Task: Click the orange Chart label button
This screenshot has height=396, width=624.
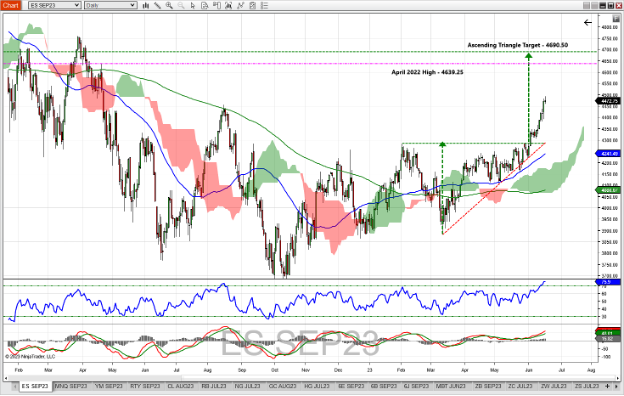Action: tap(10, 5)
